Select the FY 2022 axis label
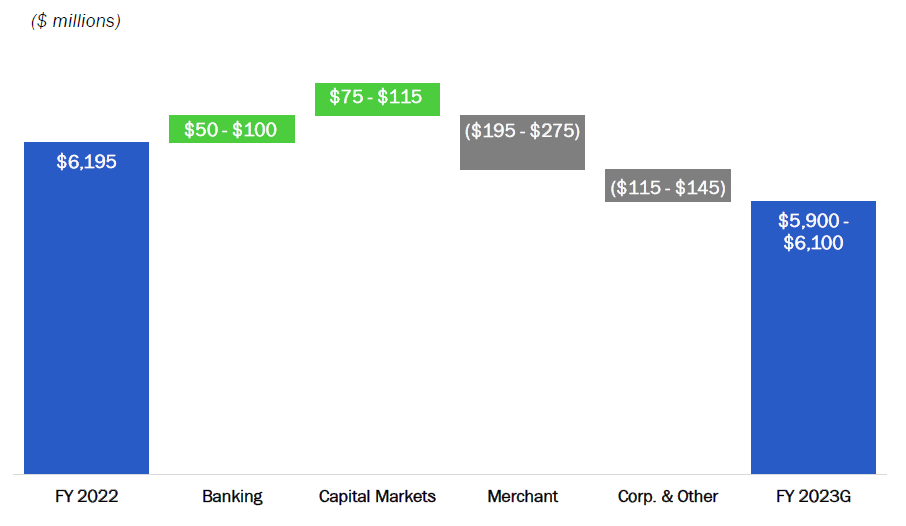The width and height of the screenshot is (906, 526). (87, 496)
